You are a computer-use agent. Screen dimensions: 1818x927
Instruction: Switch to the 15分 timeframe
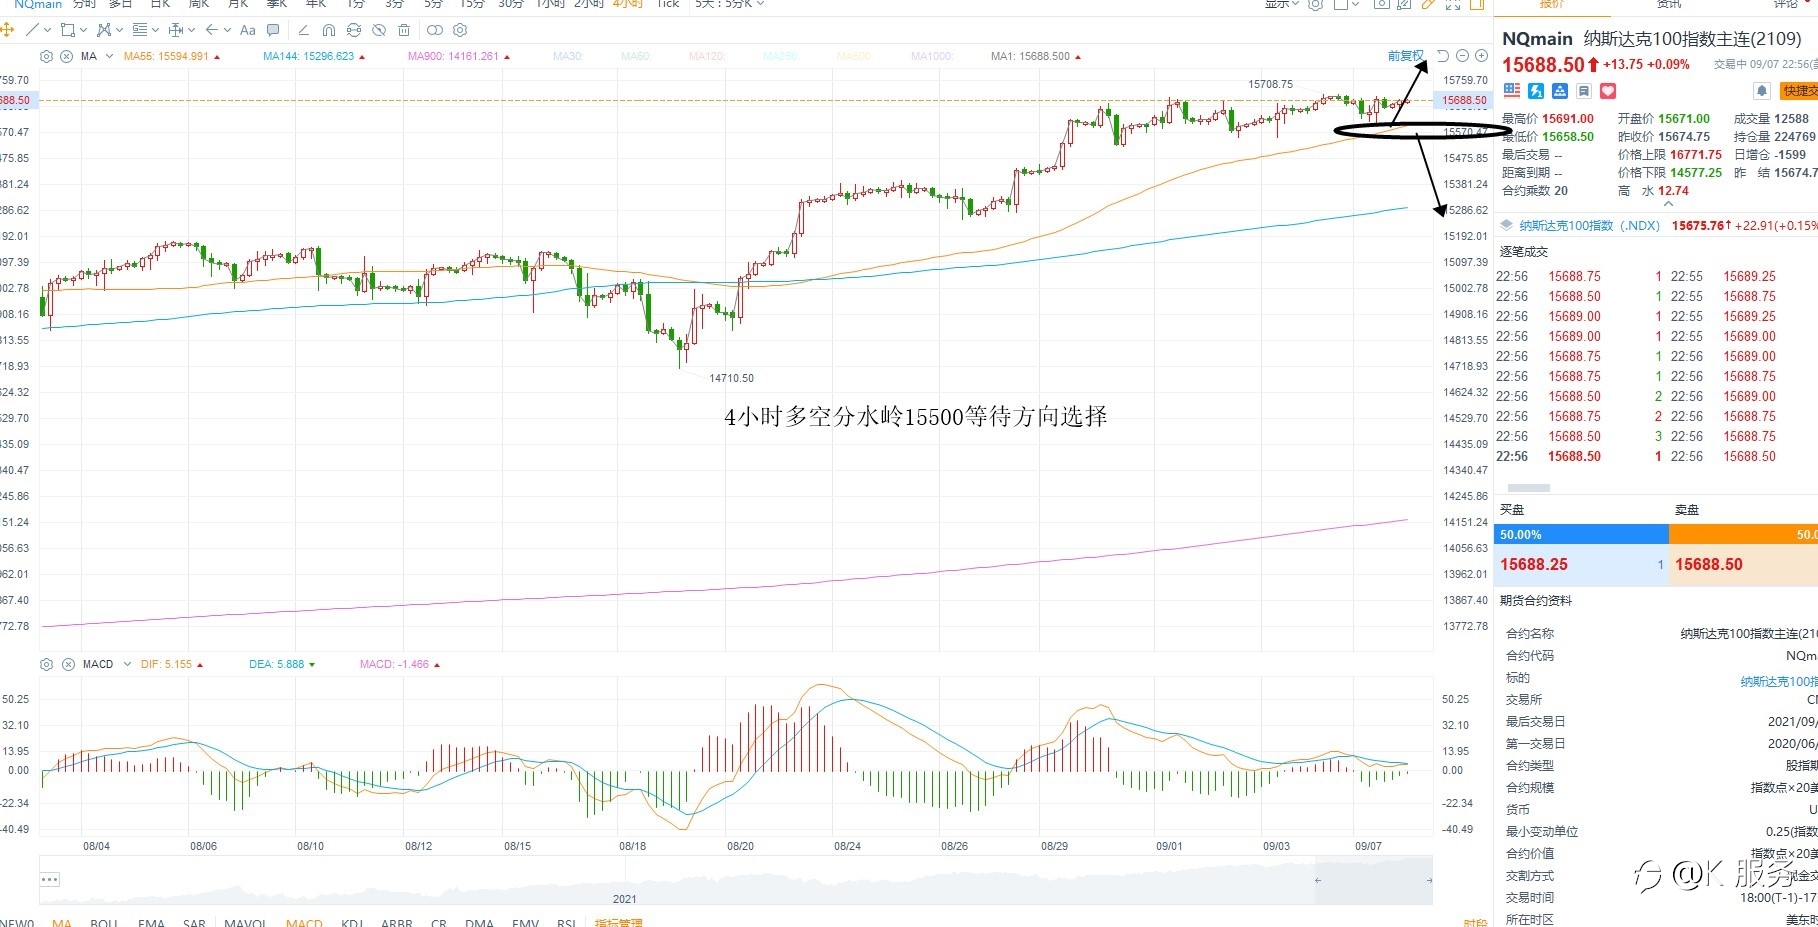472,4
